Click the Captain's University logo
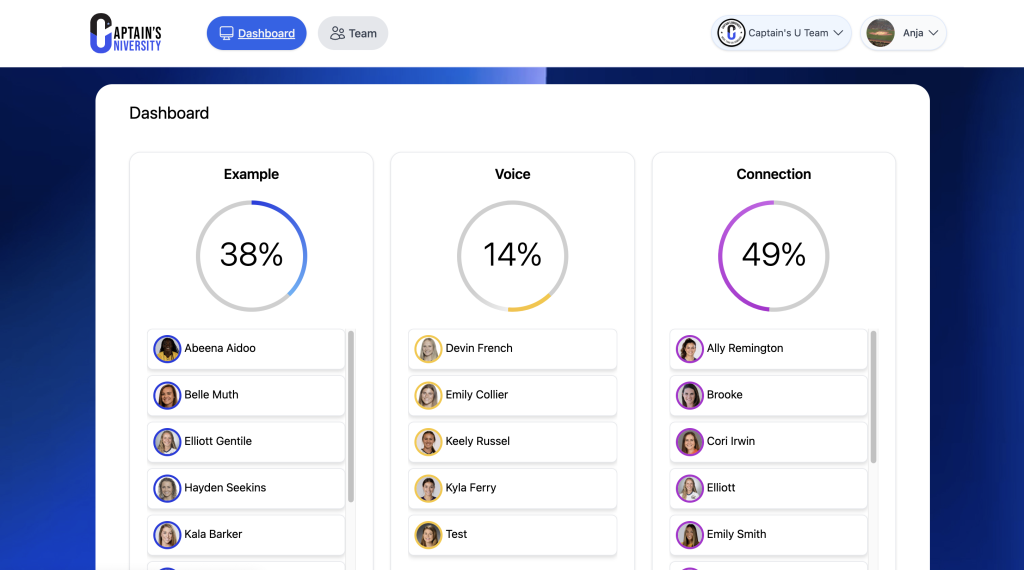This screenshot has height=570, width=1024. 125,33
